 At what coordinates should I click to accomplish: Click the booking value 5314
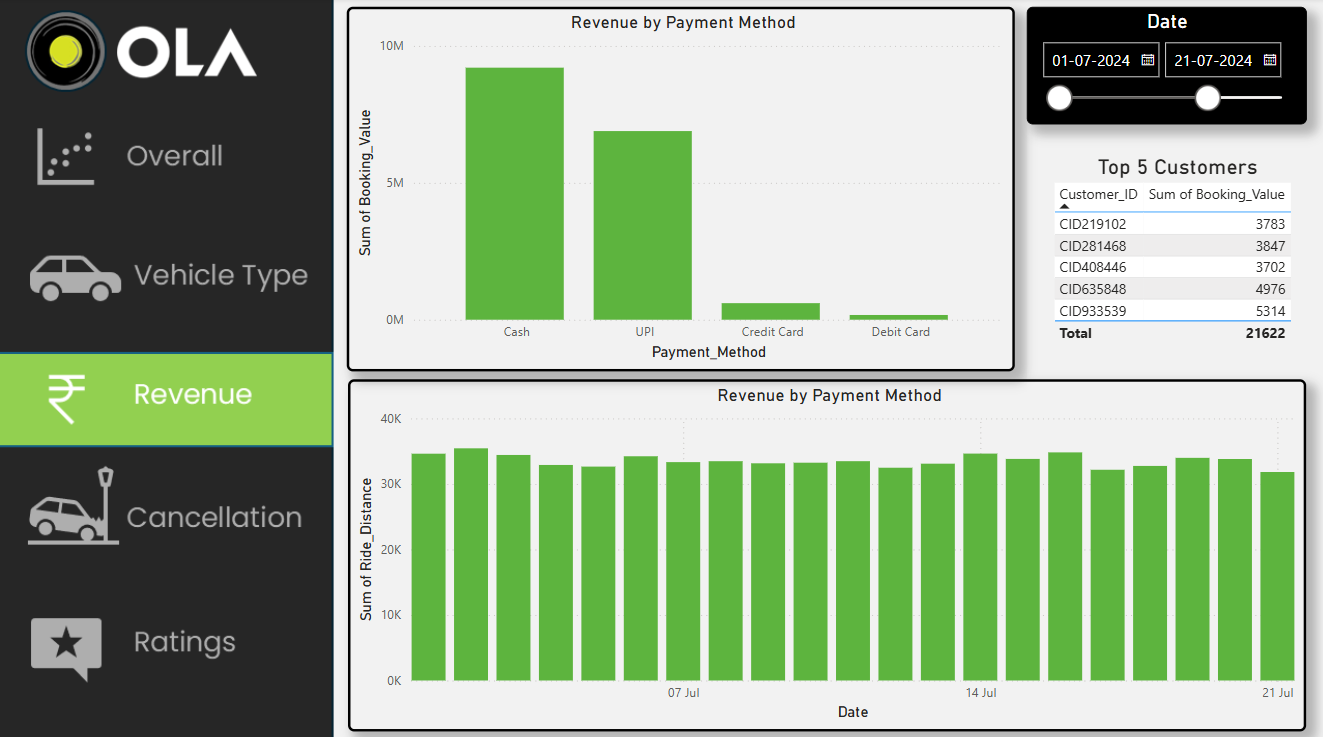(x=1270, y=311)
